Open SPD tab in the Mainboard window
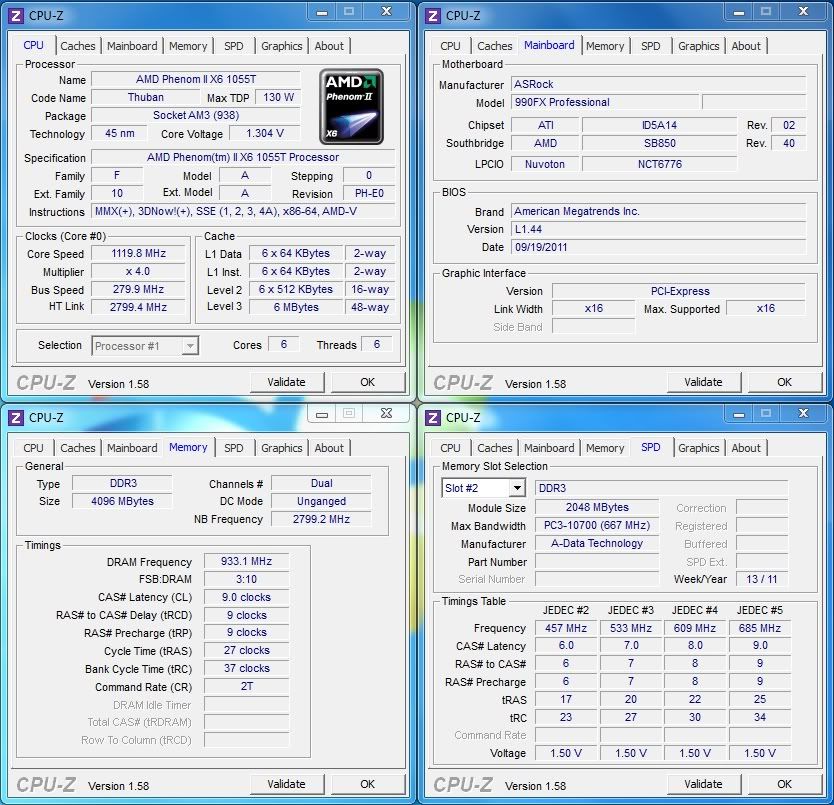Viewport: 834px width, 805px height. tap(650, 46)
